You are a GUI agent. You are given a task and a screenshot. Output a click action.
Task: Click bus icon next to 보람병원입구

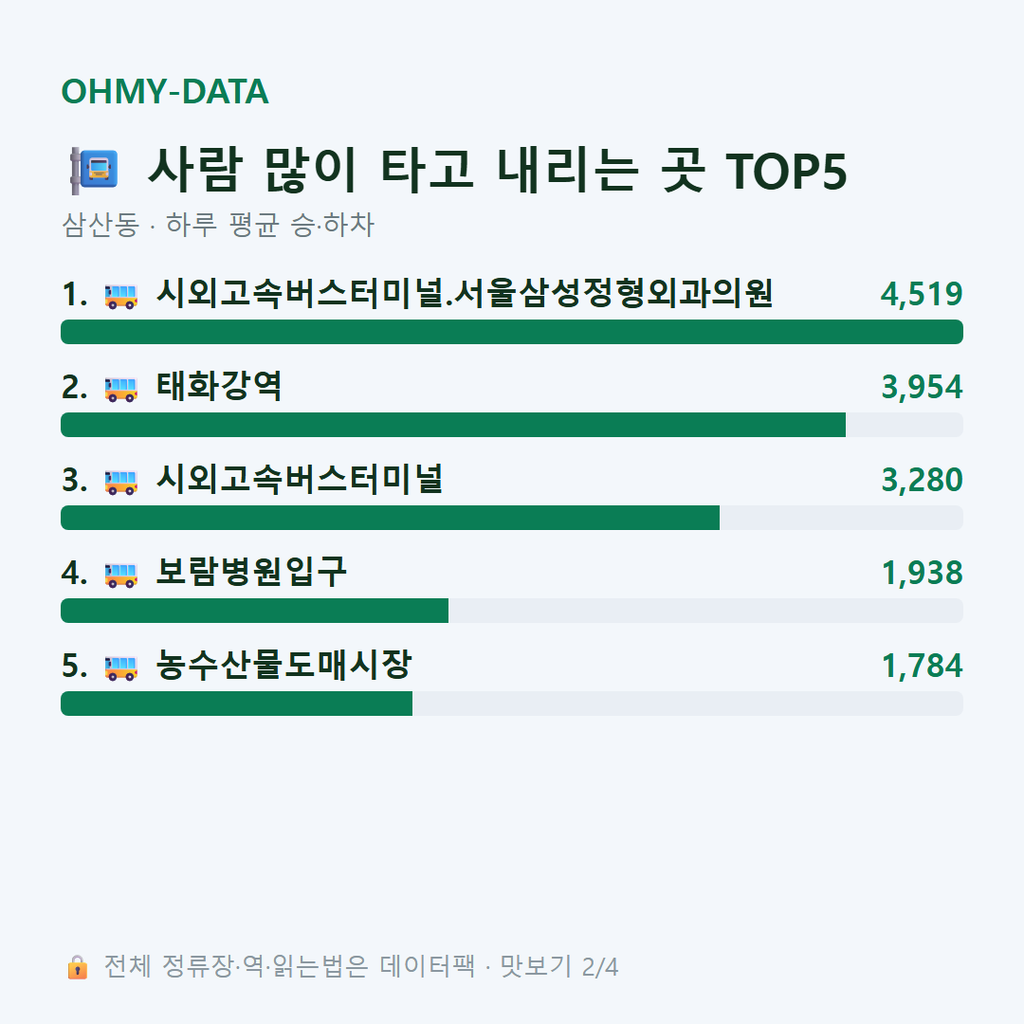tap(121, 575)
